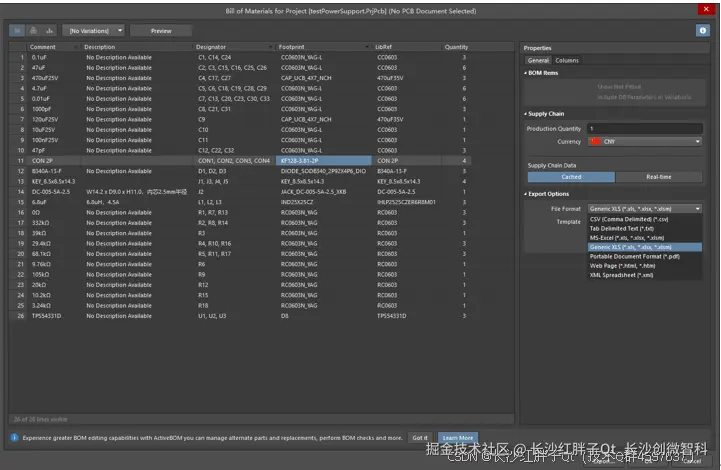The image size is (721, 470).
Task: Choose MS-Excel format option
Action: pos(645,238)
